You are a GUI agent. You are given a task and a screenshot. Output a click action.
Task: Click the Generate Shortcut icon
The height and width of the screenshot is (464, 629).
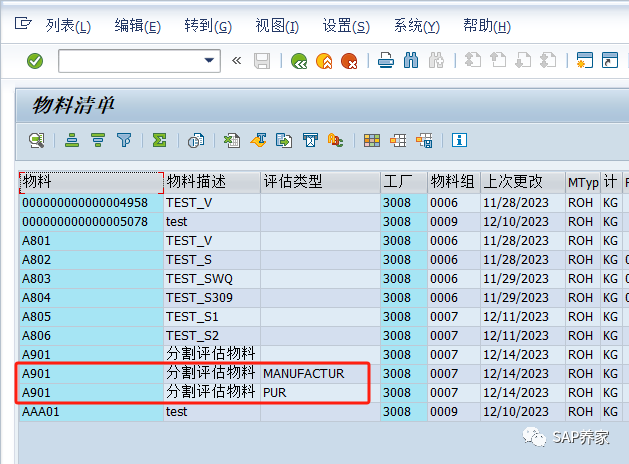(610, 61)
